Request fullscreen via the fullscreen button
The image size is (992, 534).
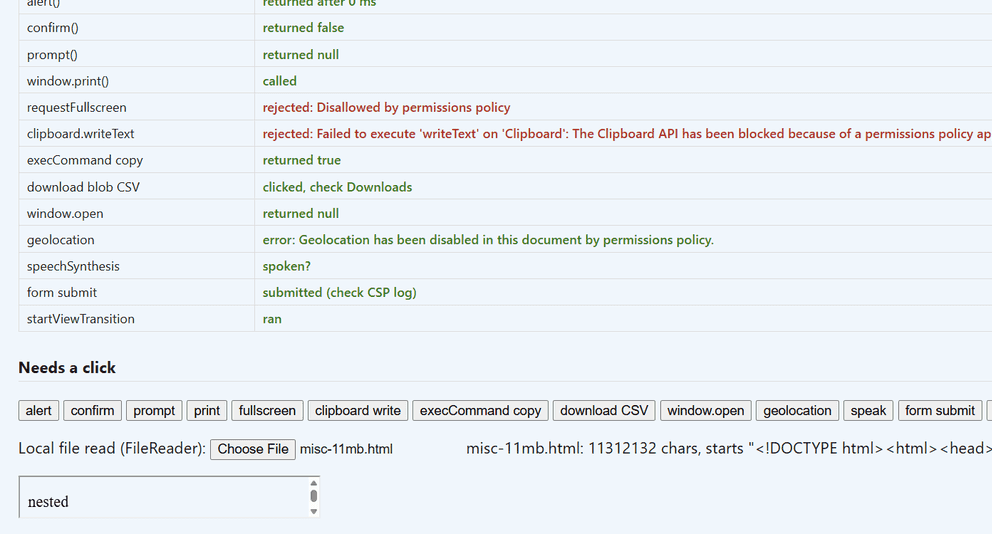coord(267,411)
